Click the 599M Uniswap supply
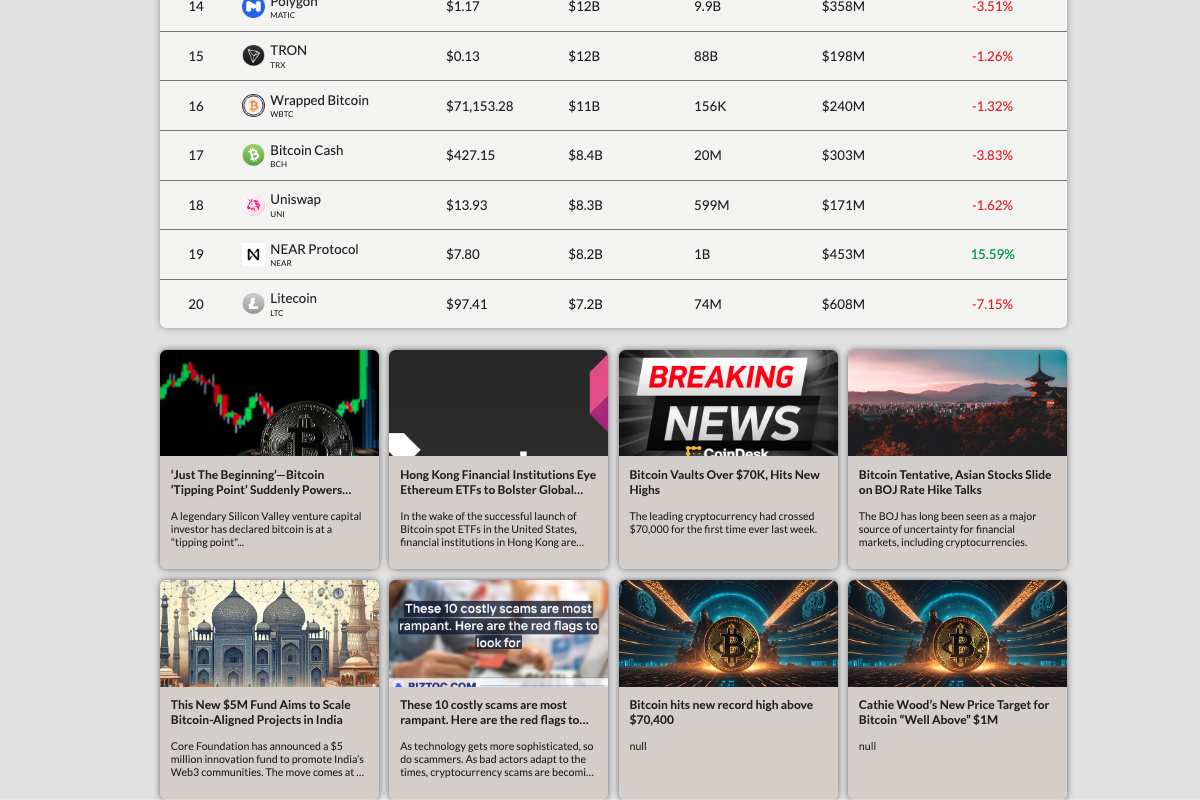Viewport: 1200px width, 800px height. click(712, 205)
